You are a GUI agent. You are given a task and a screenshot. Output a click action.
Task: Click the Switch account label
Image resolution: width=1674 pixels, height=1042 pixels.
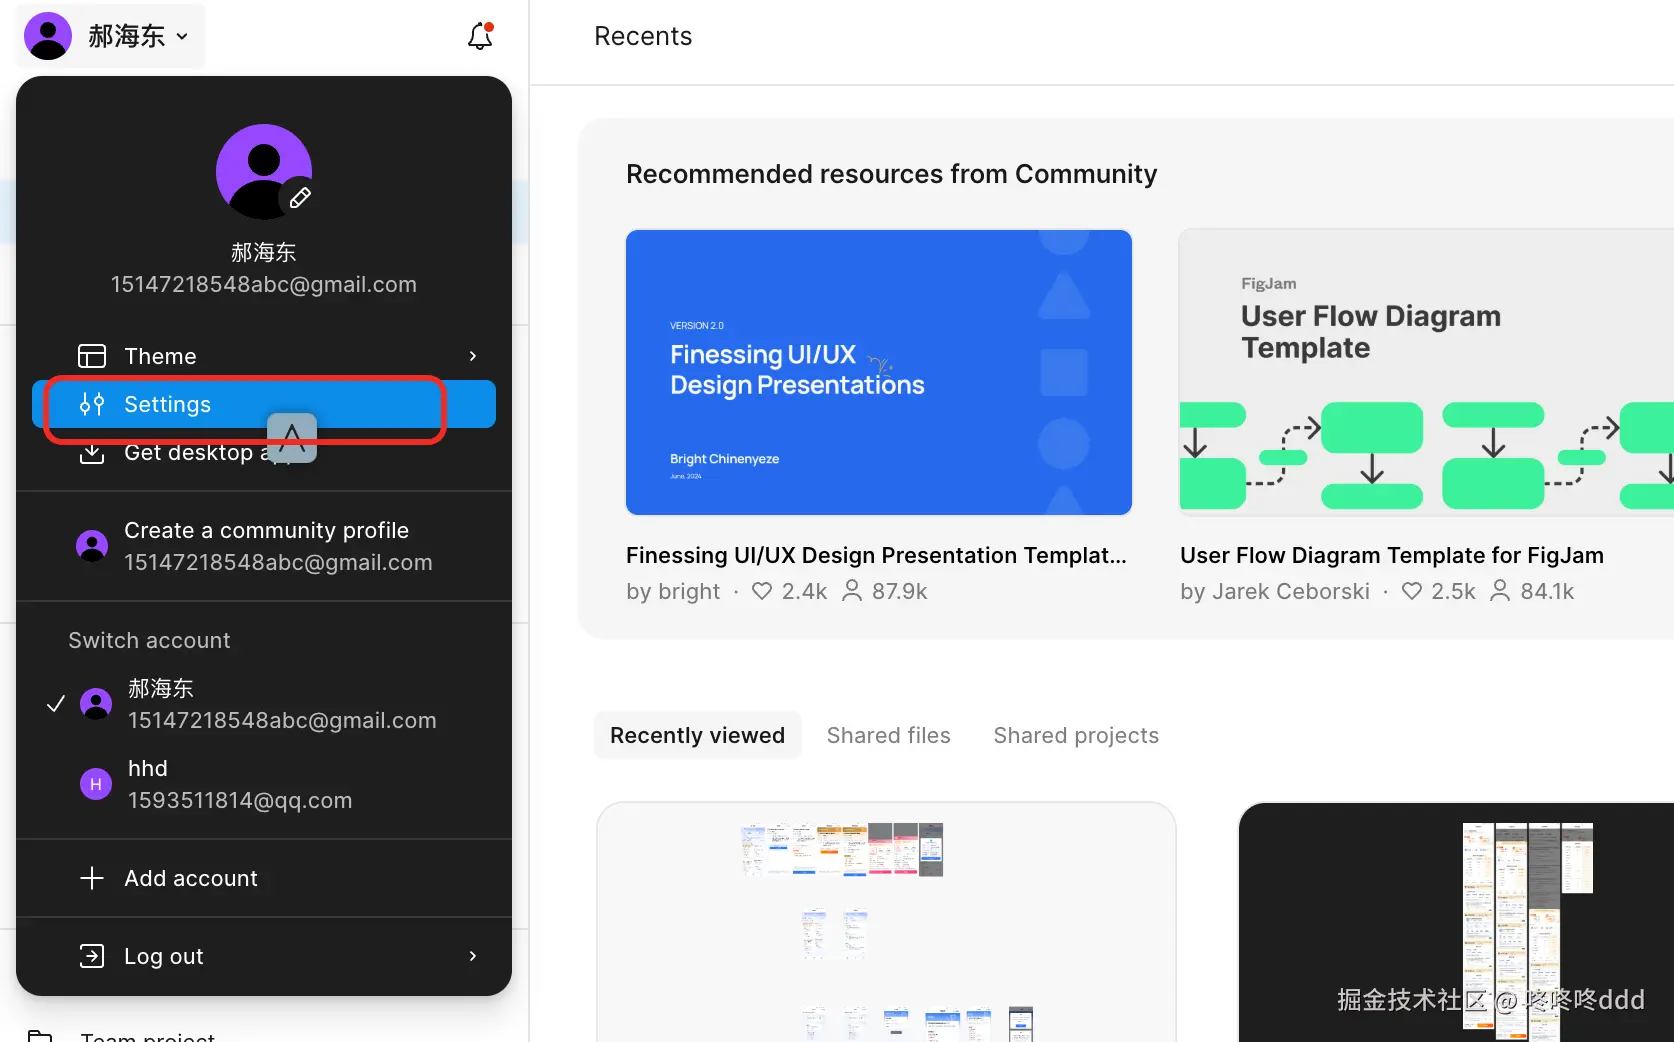click(x=149, y=640)
